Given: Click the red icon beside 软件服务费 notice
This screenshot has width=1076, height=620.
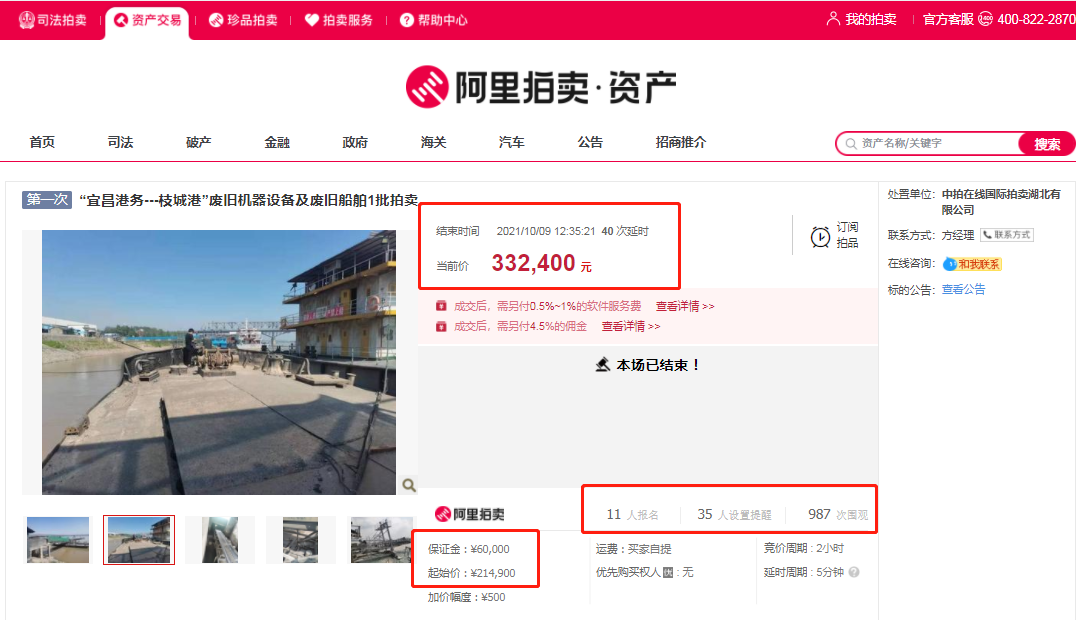Looking at the screenshot, I should pos(441,306).
